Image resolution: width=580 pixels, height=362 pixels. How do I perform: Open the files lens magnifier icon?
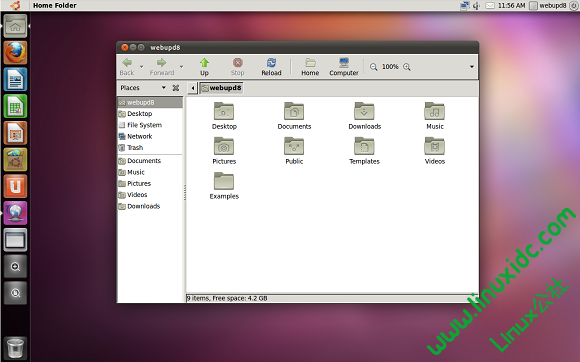coord(15,293)
